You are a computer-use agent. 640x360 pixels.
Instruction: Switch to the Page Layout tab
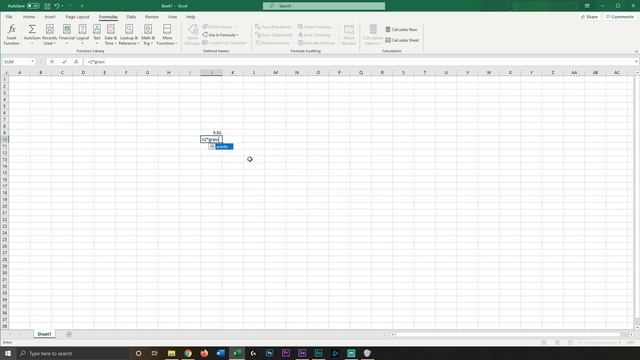(x=77, y=17)
